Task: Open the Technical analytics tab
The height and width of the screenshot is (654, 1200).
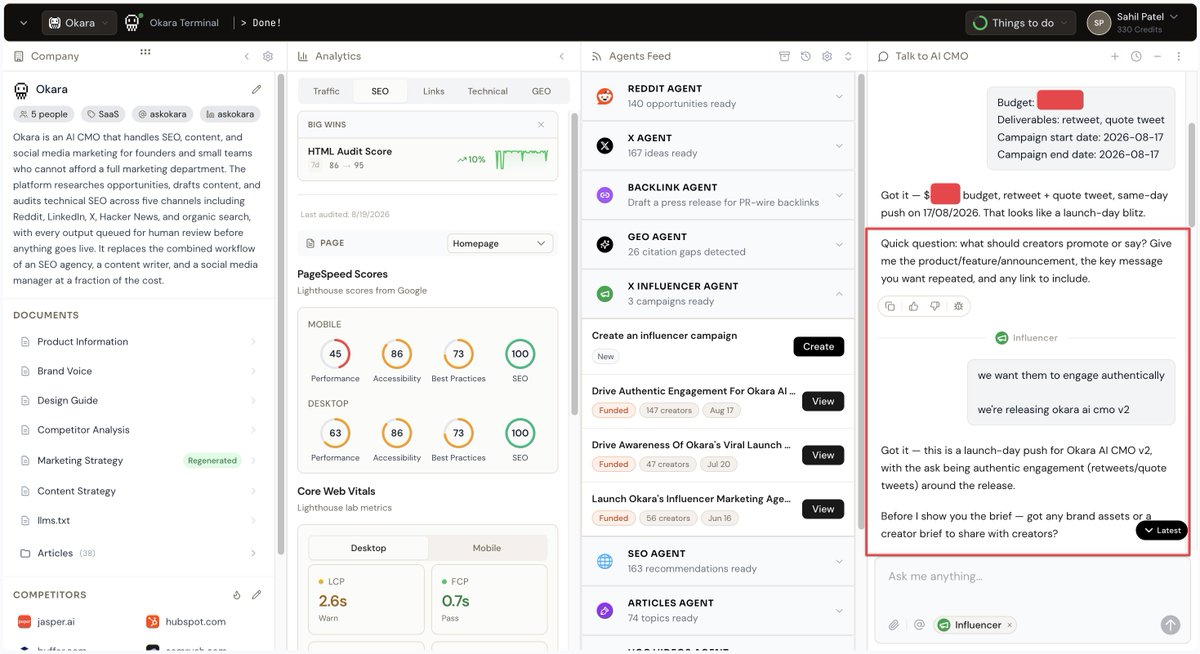Action: point(487,91)
